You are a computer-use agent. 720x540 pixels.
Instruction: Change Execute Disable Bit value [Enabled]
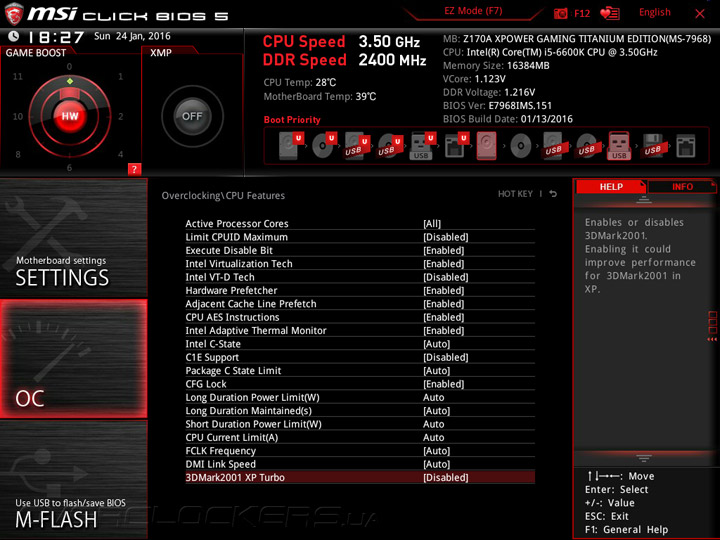point(444,250)
